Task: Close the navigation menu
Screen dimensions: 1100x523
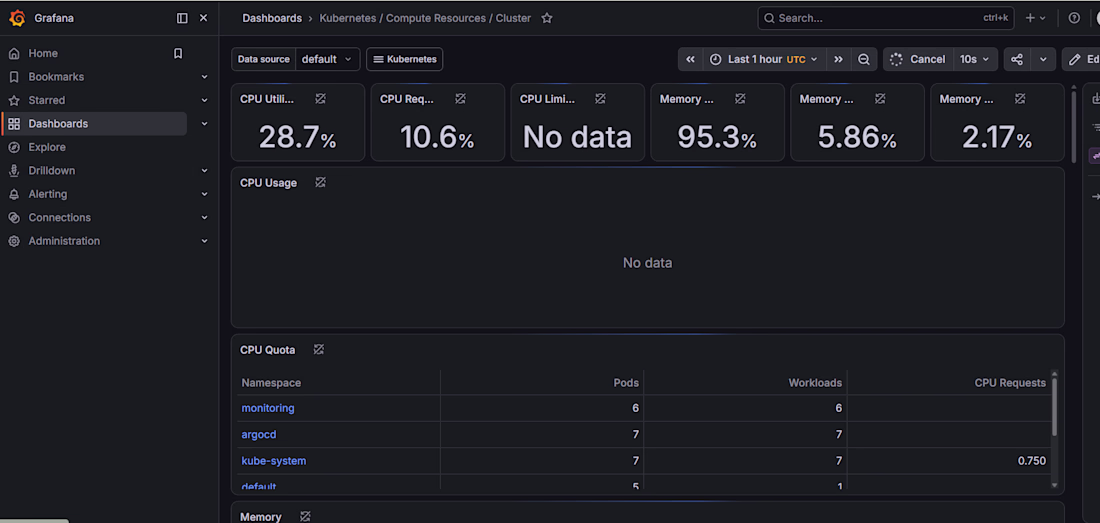Action: pyautogui.click(x=203, y=18)
